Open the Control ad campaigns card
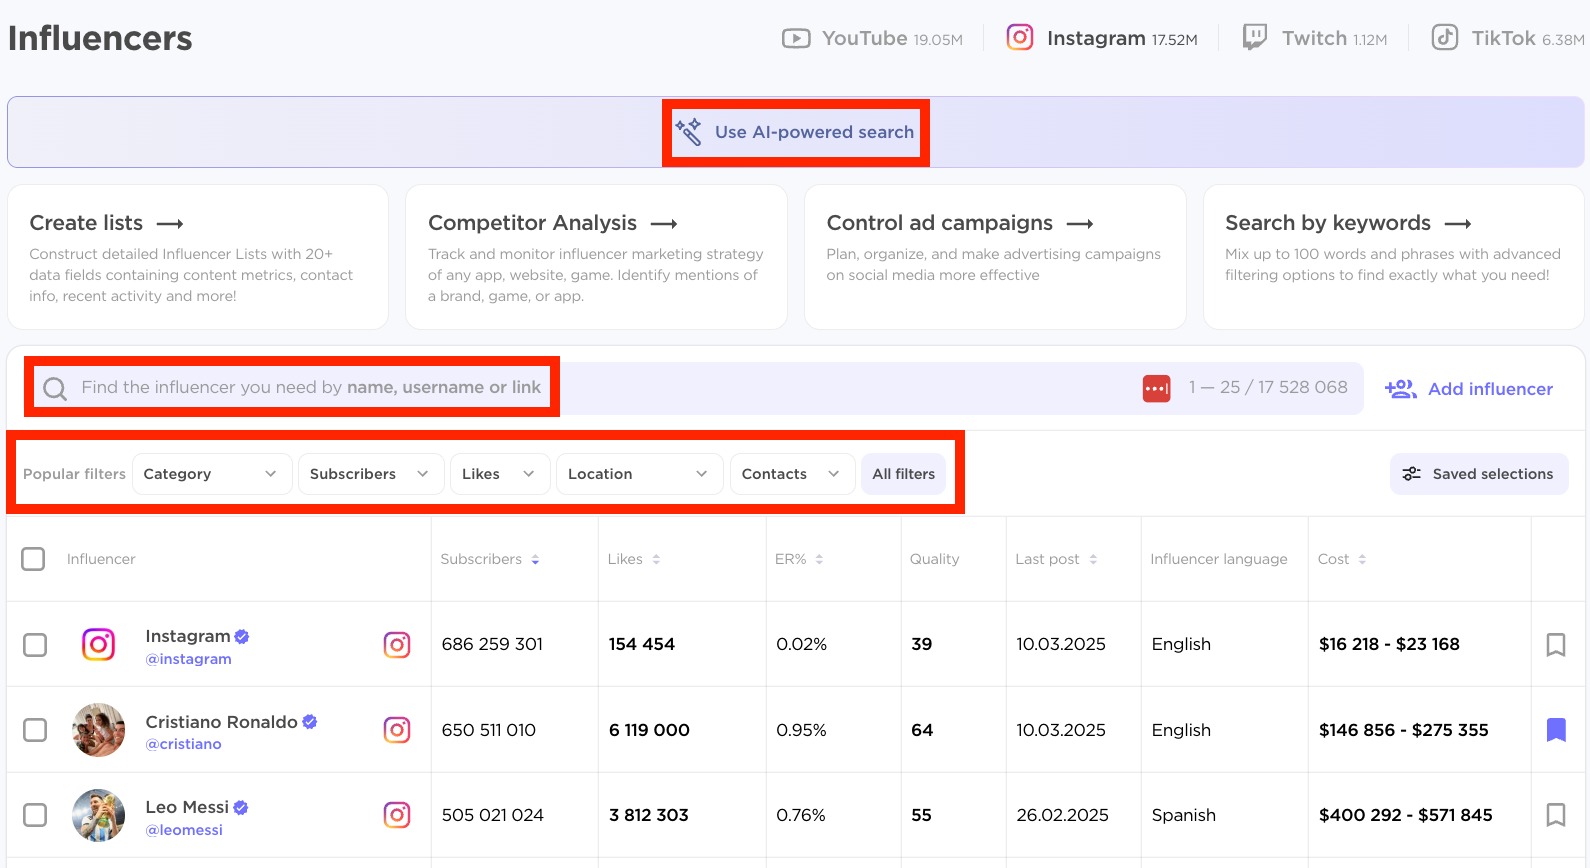The height and width of the screenshot is (868, 1590). tap(995, 257)
